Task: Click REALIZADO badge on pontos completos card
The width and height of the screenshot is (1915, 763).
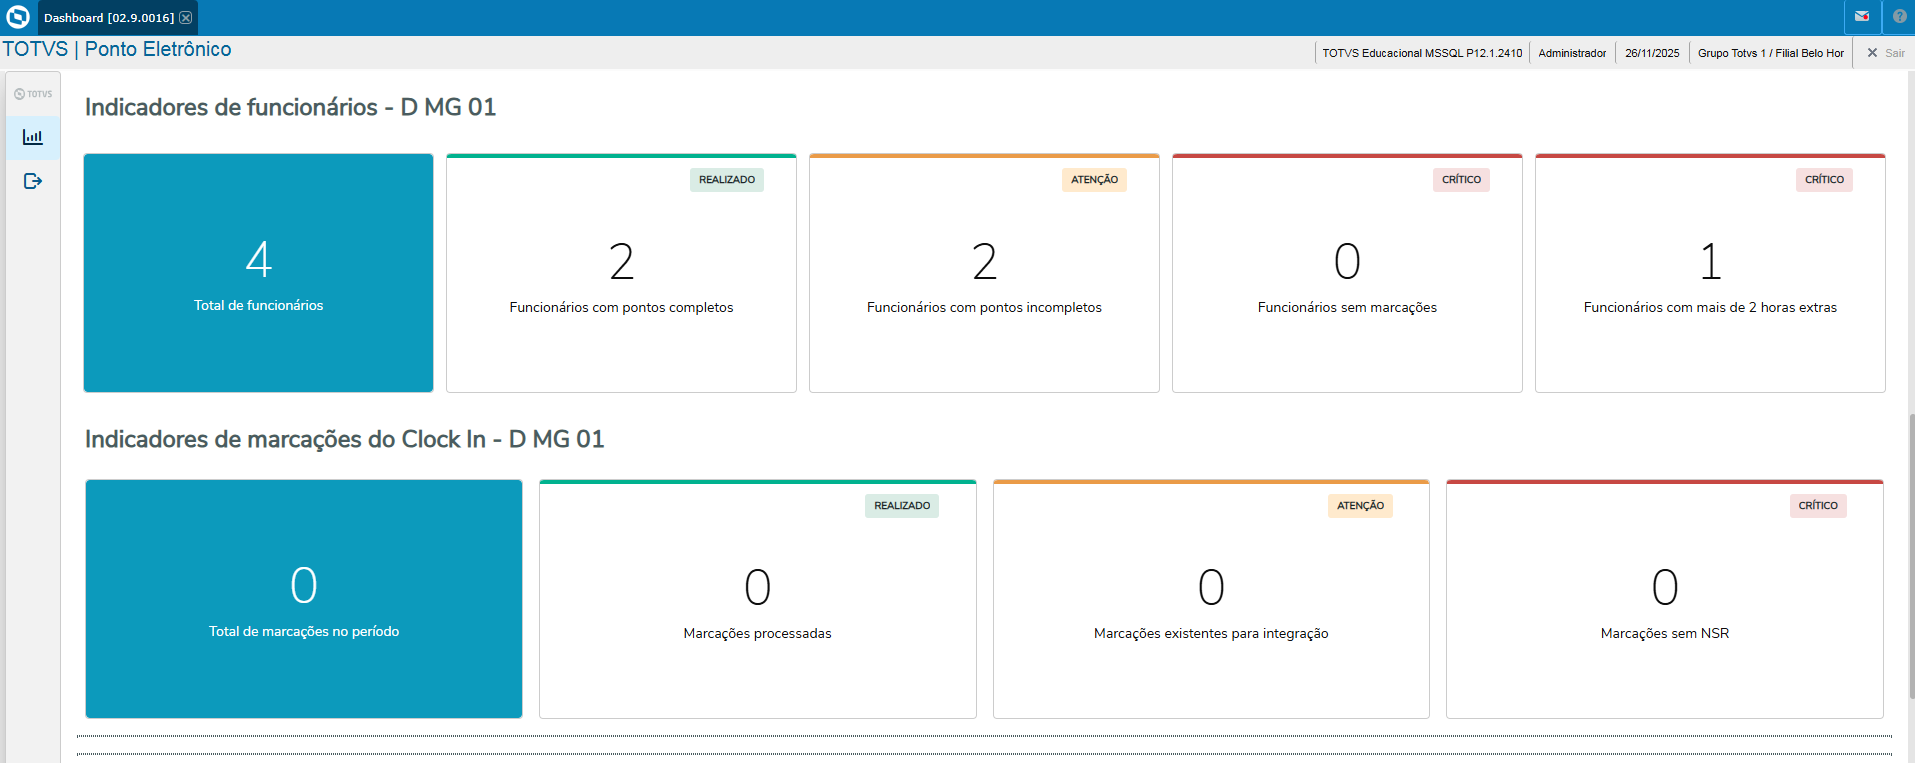Action: tap(727, 180)
